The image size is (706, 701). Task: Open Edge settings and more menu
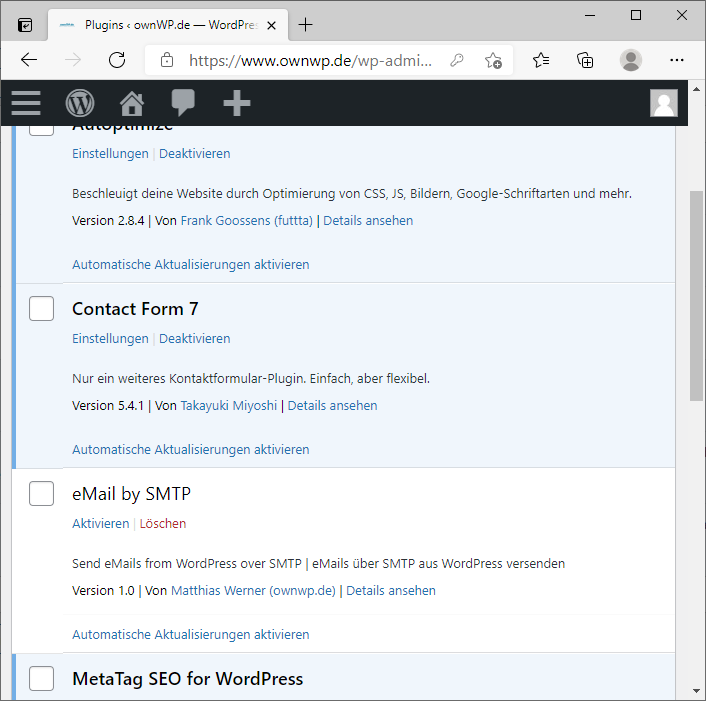[677, 60]
